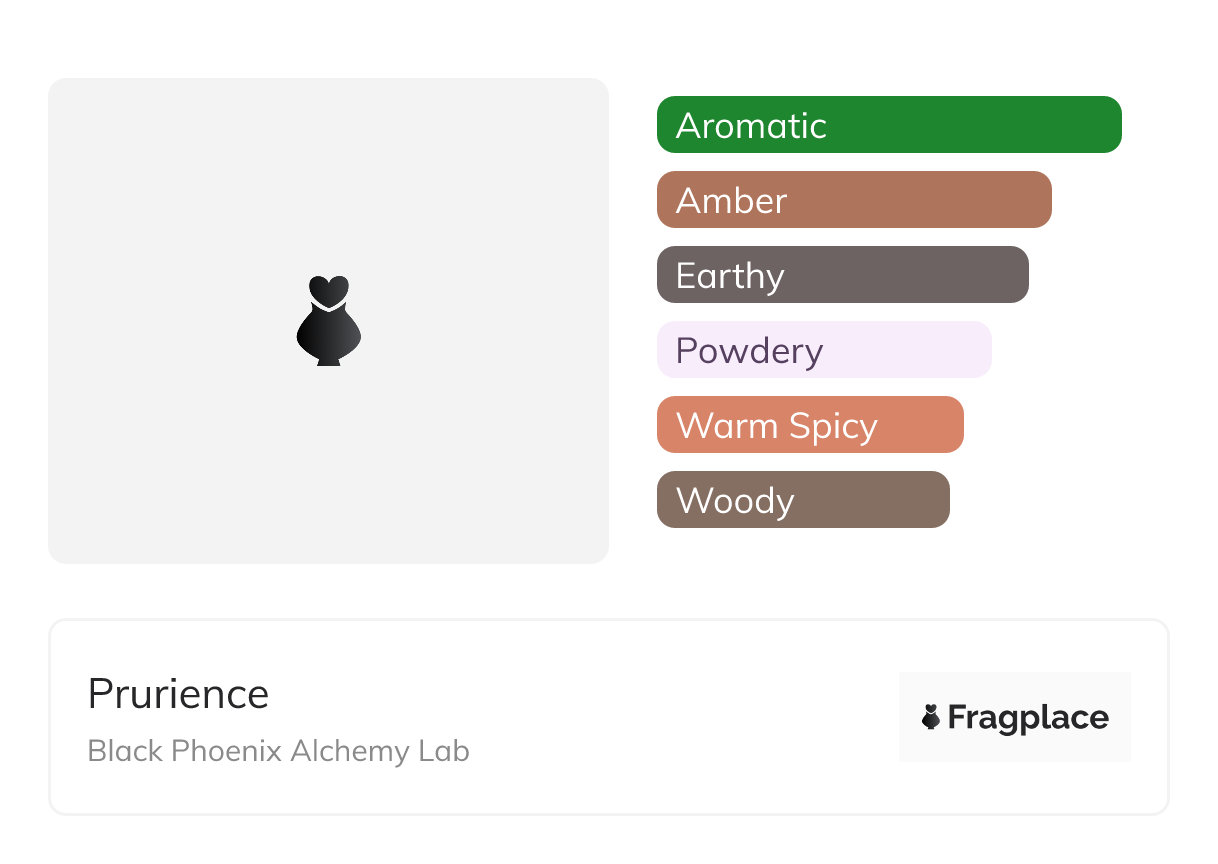Click the 'Warm Spicy' text label
Viewport: 1218px width, 864px height.
coord(777,426)
